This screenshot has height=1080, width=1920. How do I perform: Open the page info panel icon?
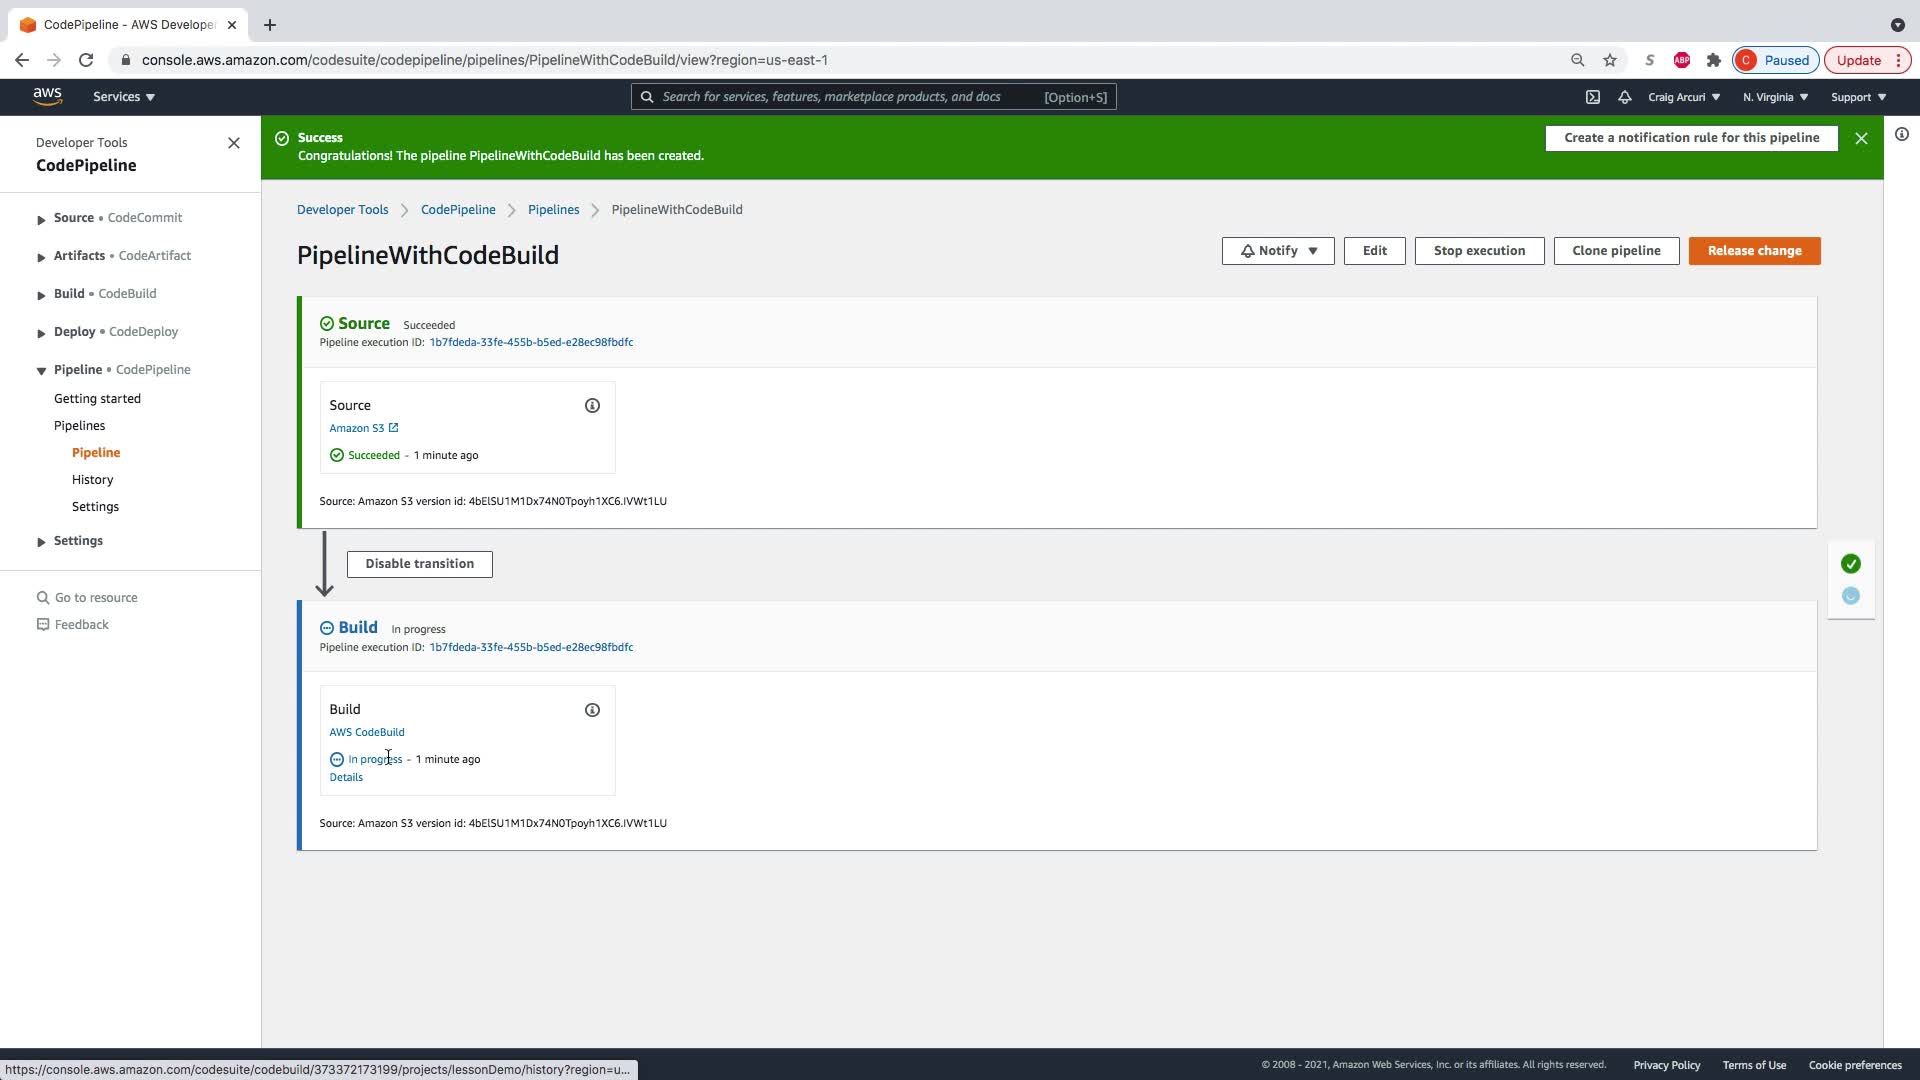coord(1902,134)
